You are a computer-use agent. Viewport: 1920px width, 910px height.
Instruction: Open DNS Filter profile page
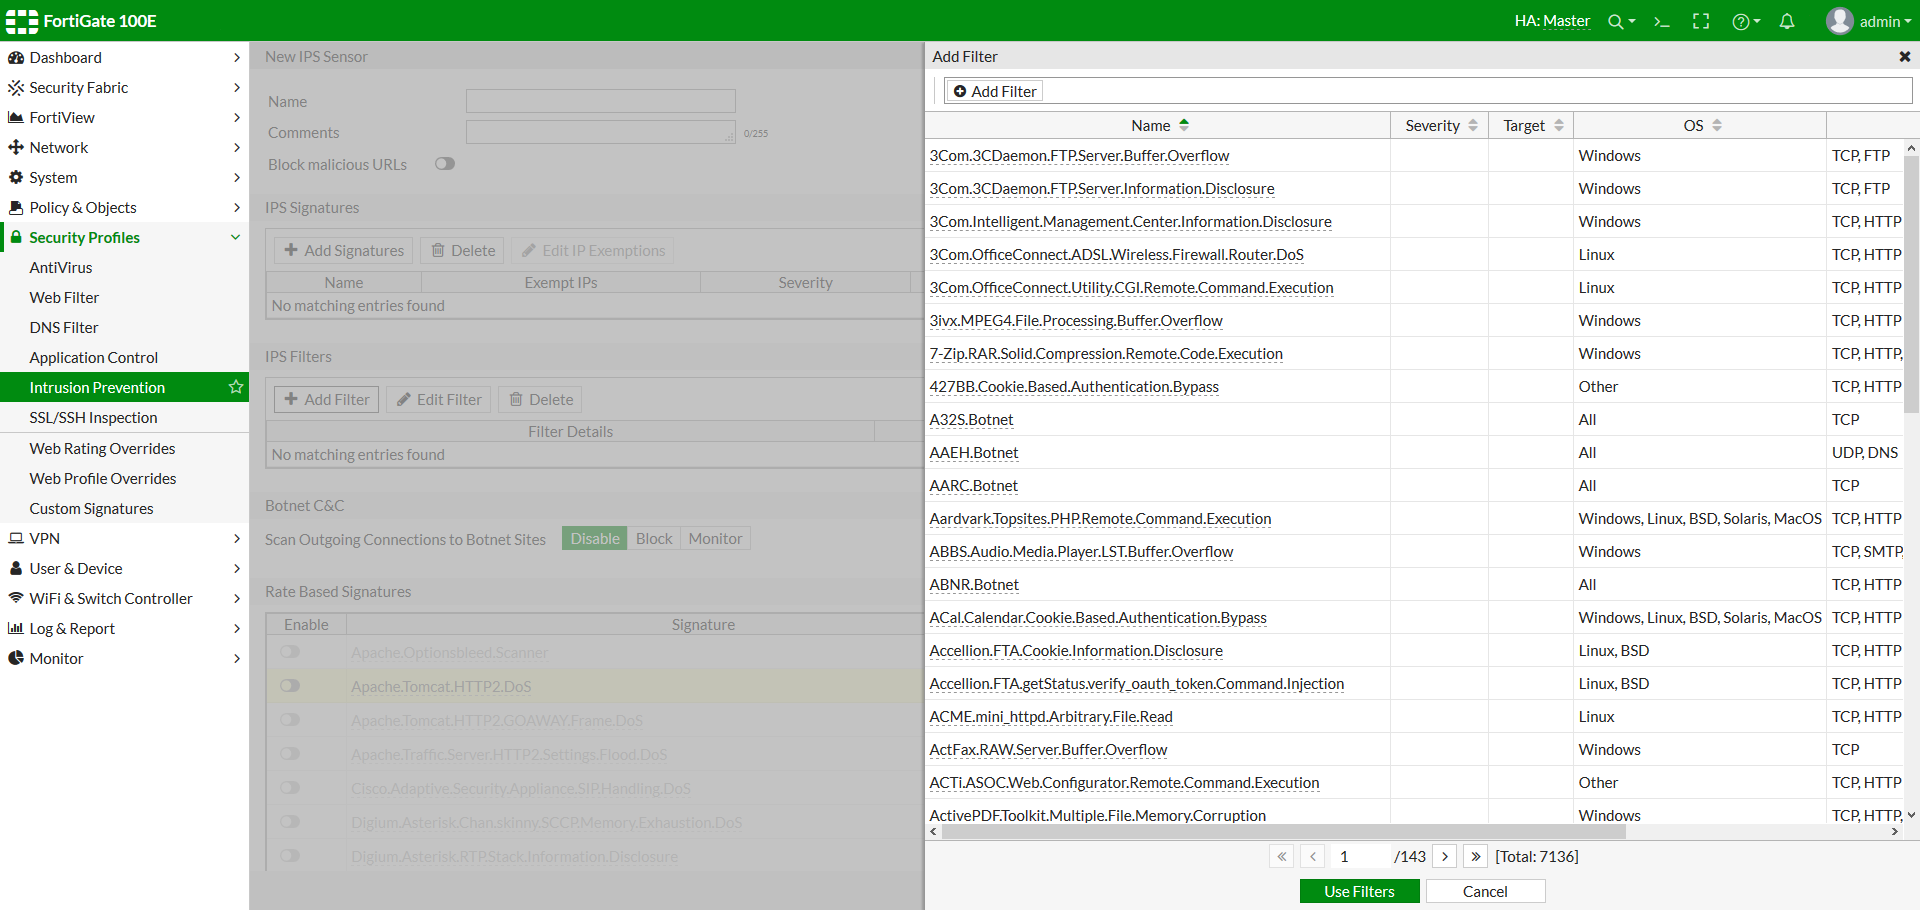point(64,328)
